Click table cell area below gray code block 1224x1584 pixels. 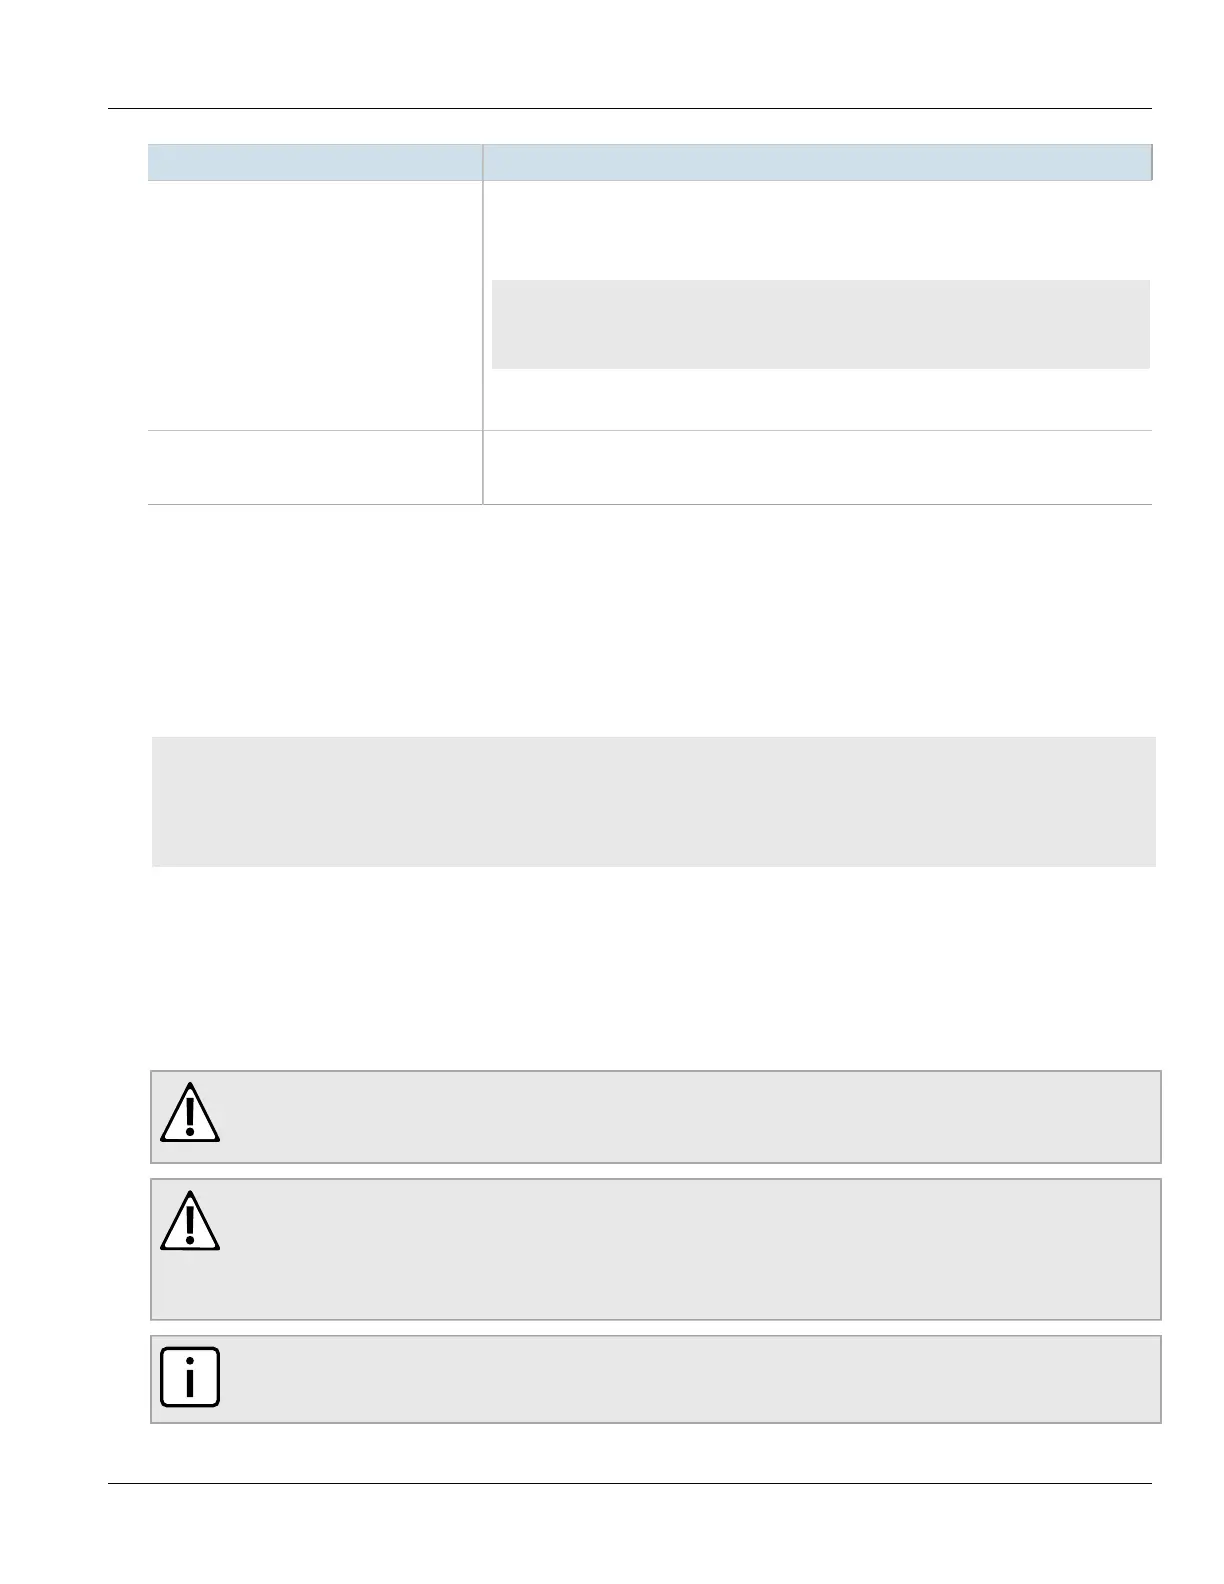(817, 399)
